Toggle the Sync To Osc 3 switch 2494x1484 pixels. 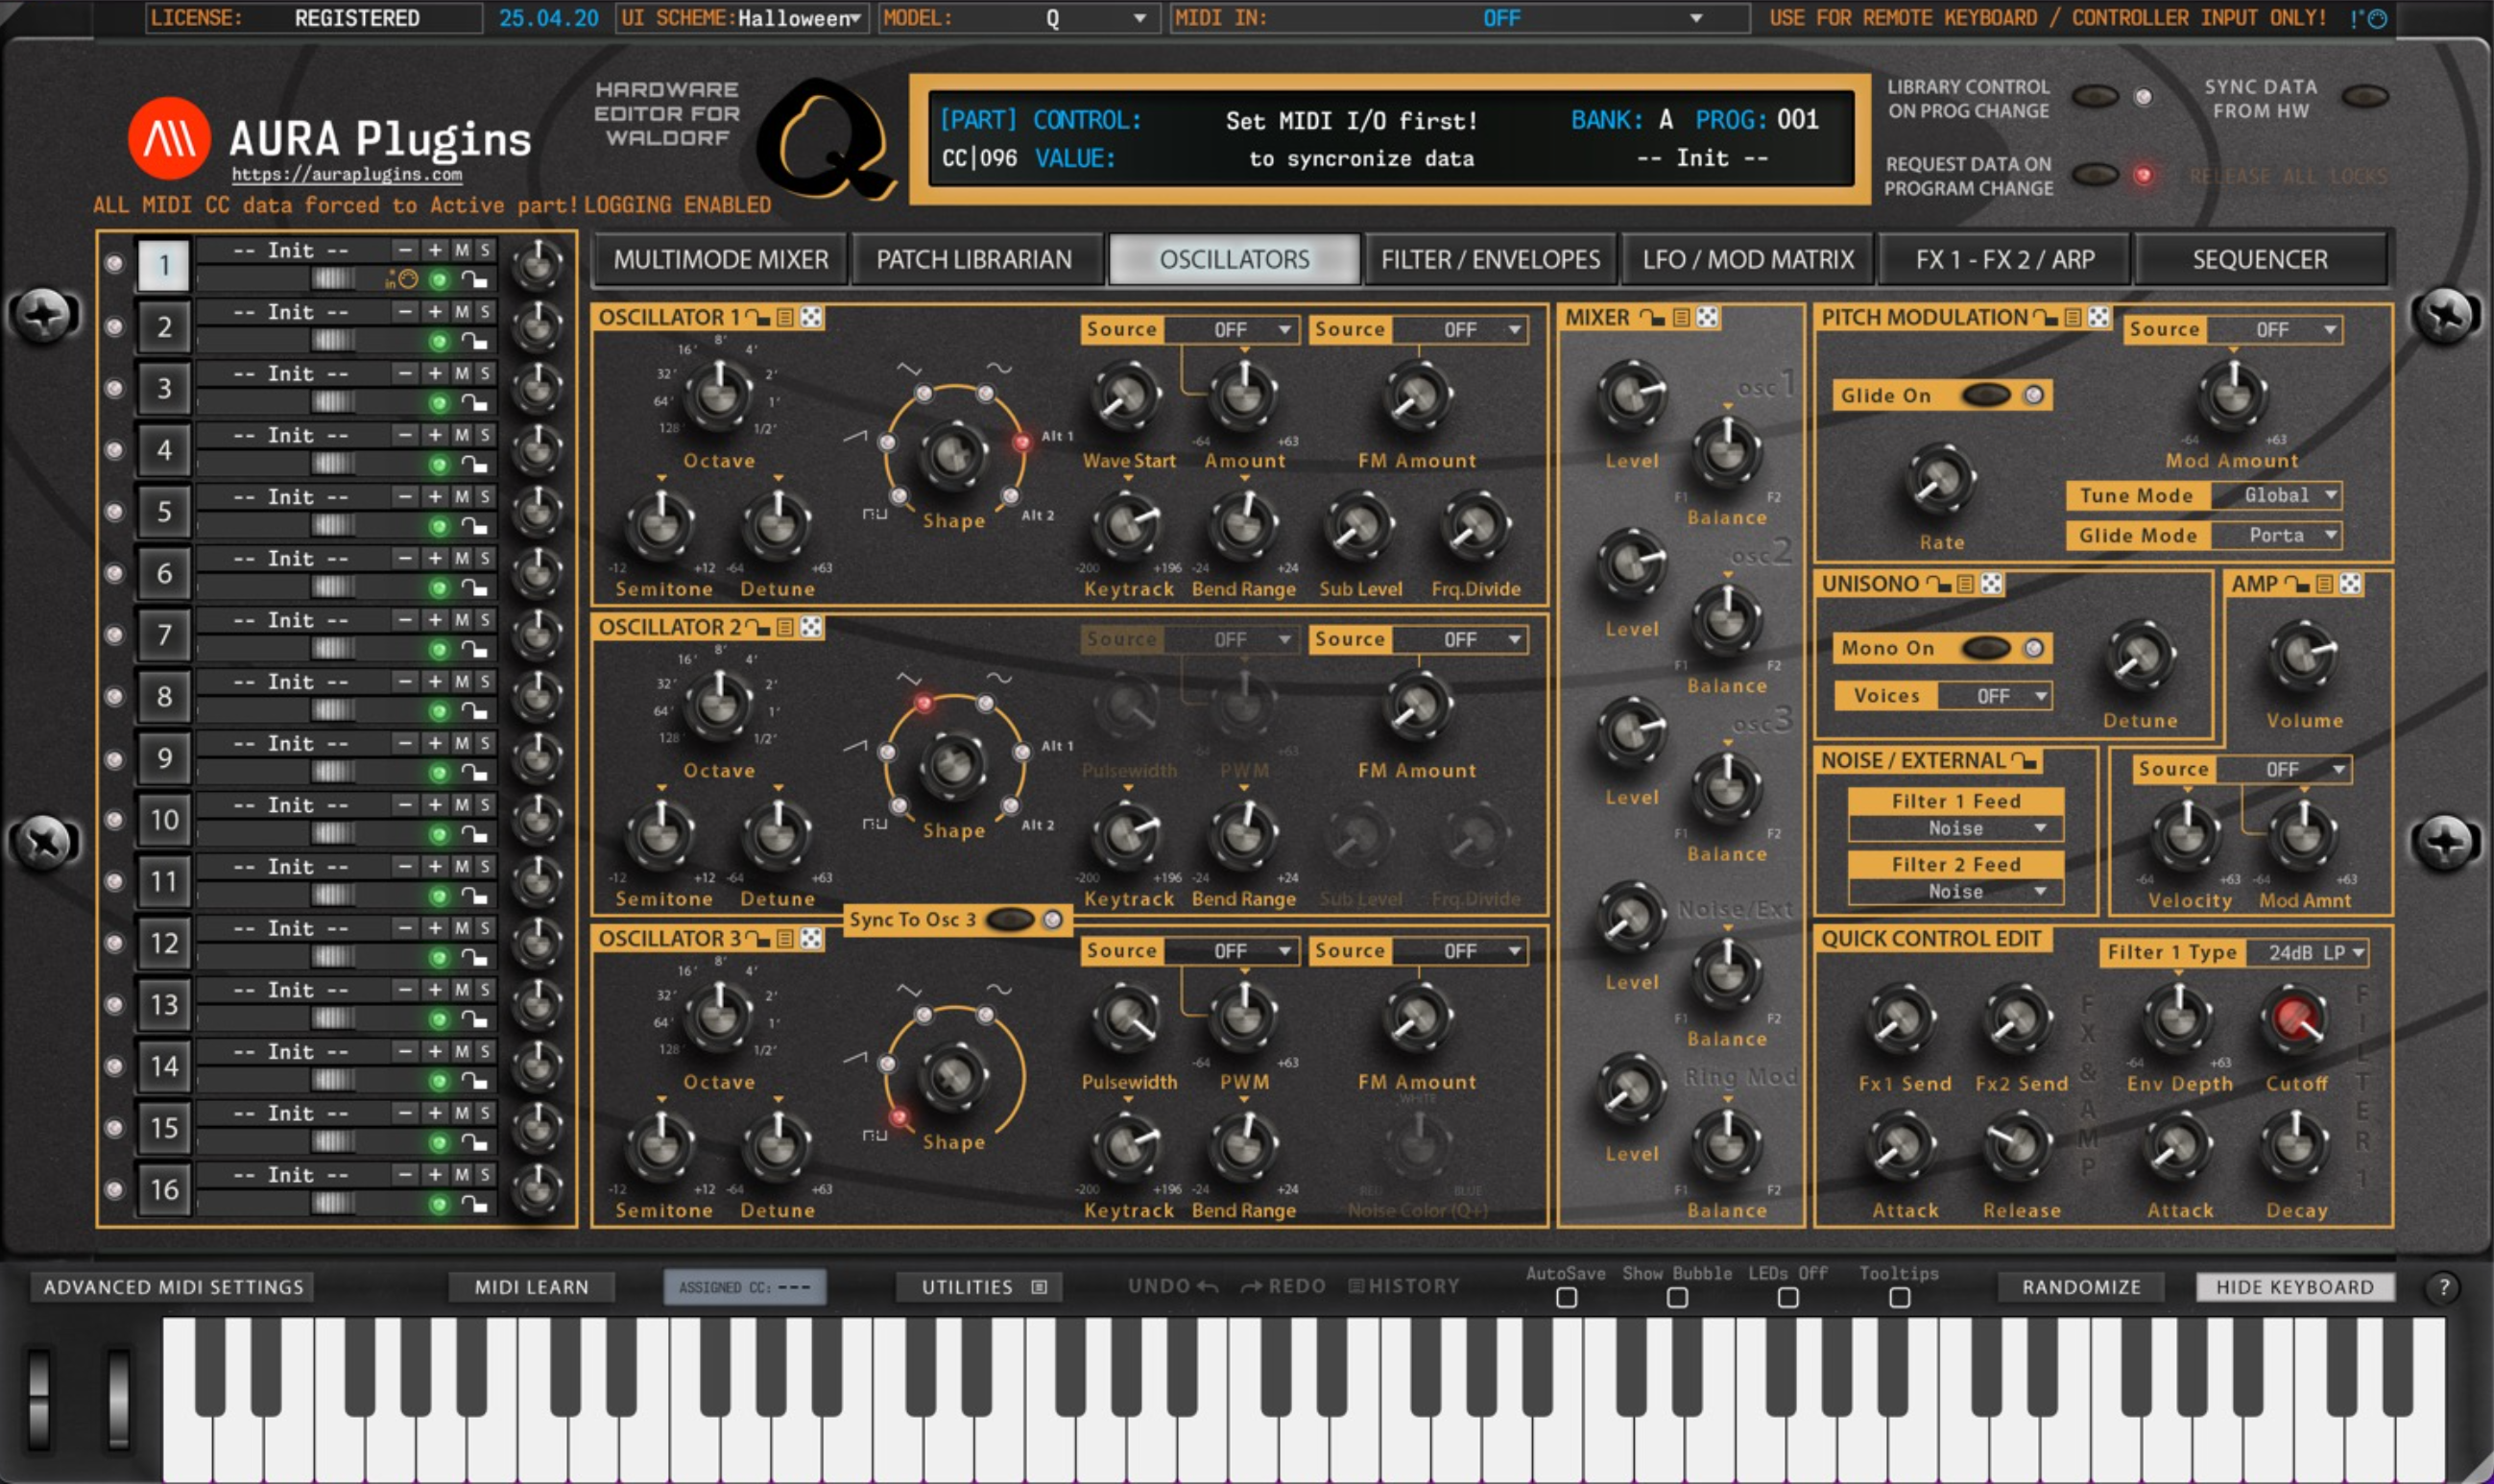[x=1010, y=919]
